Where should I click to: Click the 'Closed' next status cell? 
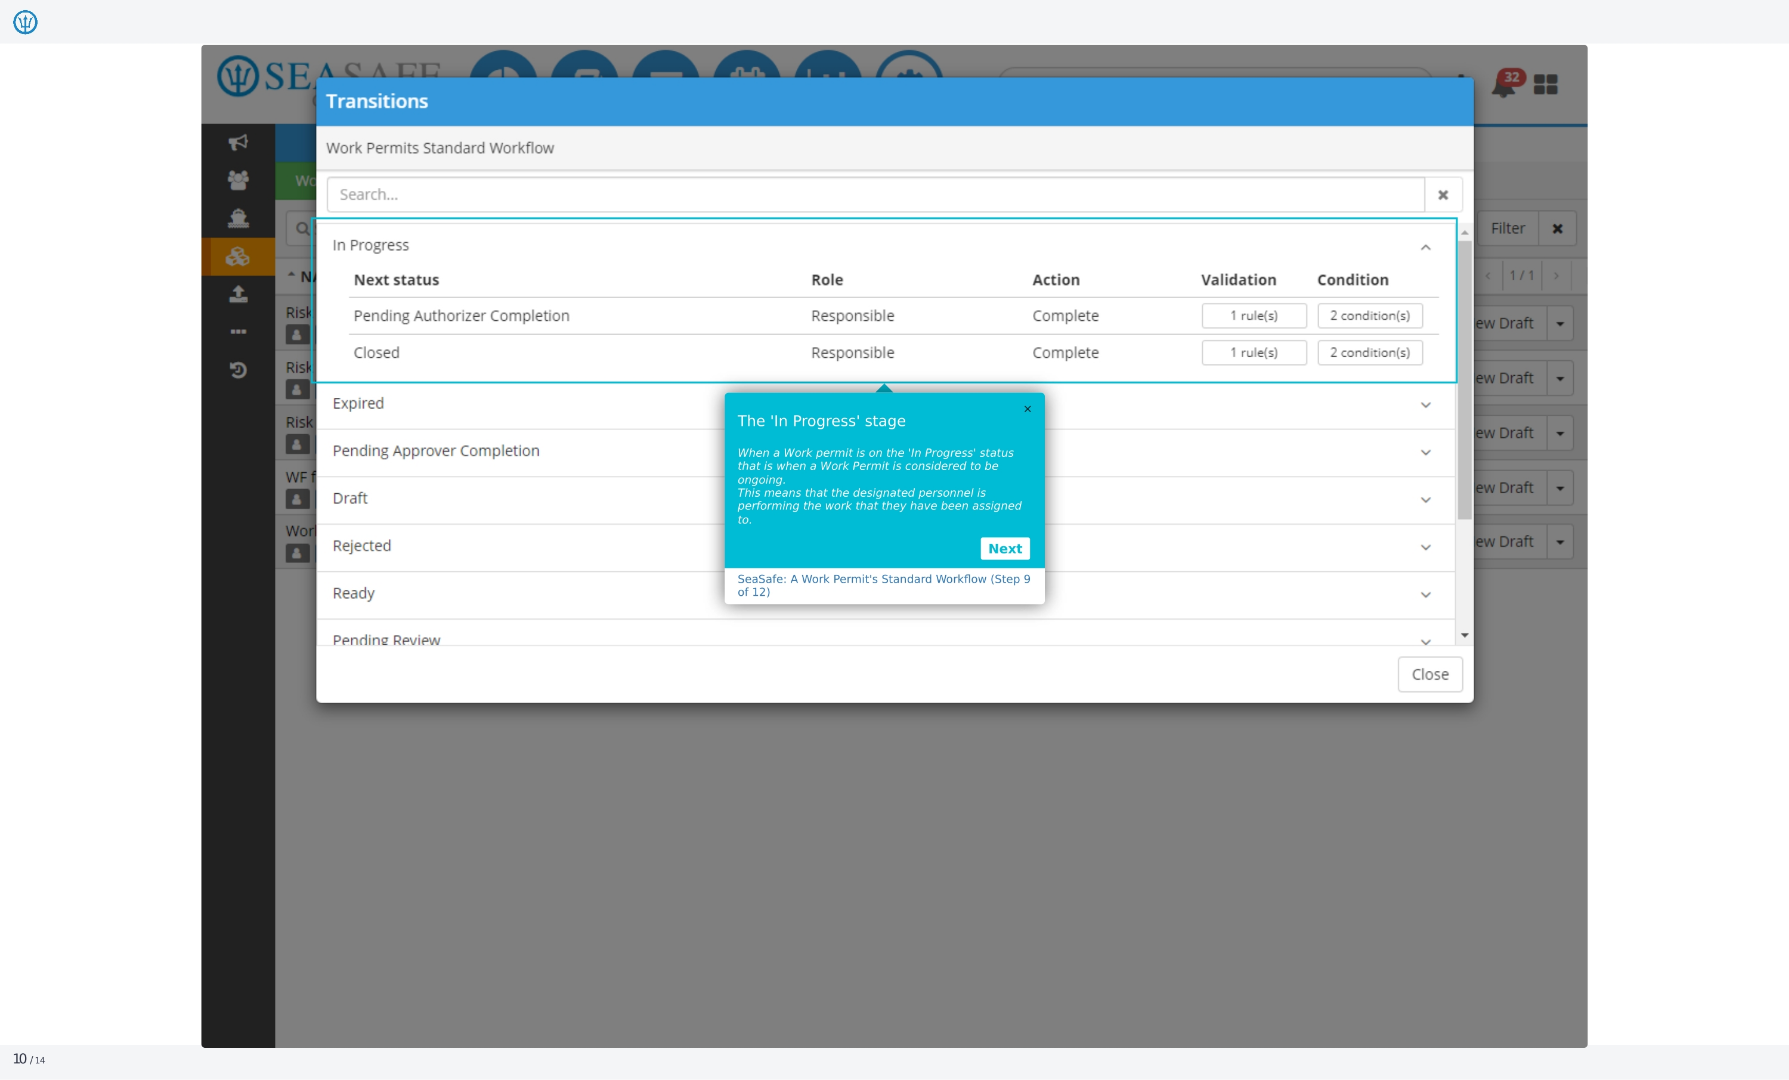tap(376, 353)
